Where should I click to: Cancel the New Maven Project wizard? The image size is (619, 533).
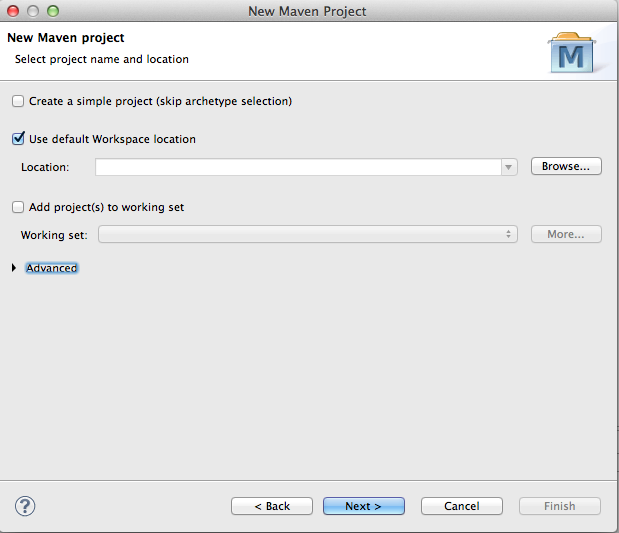point(462,506)
